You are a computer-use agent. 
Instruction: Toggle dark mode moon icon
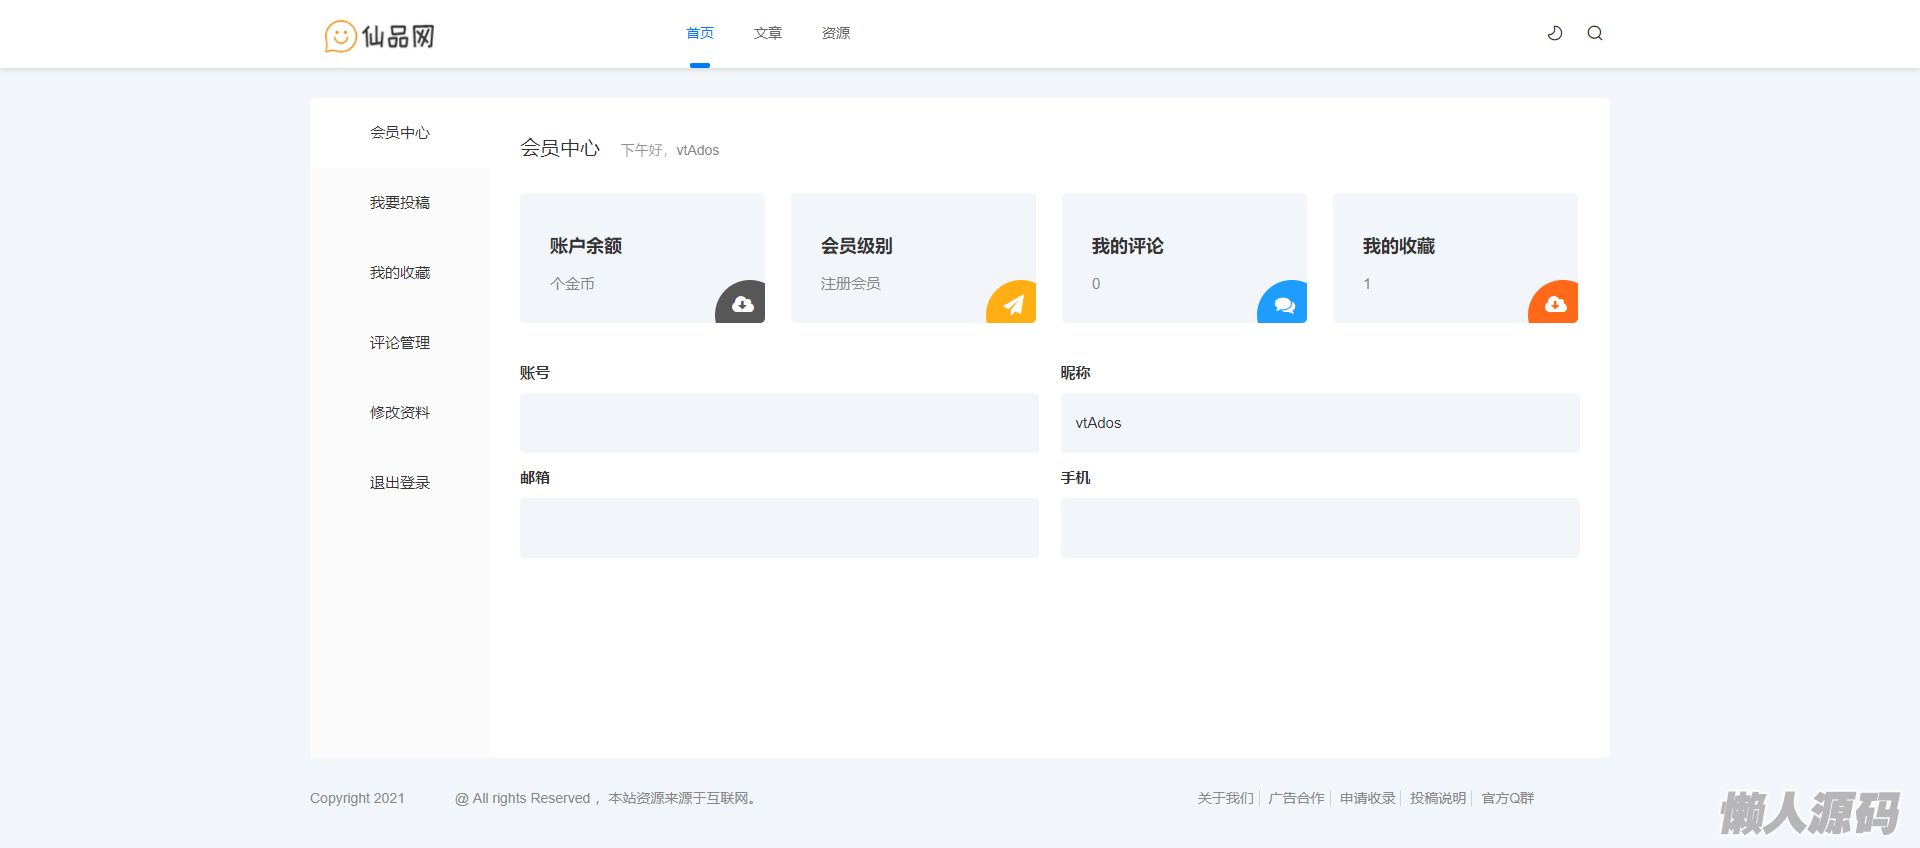pyautogui.click(x=1555, y=33)
